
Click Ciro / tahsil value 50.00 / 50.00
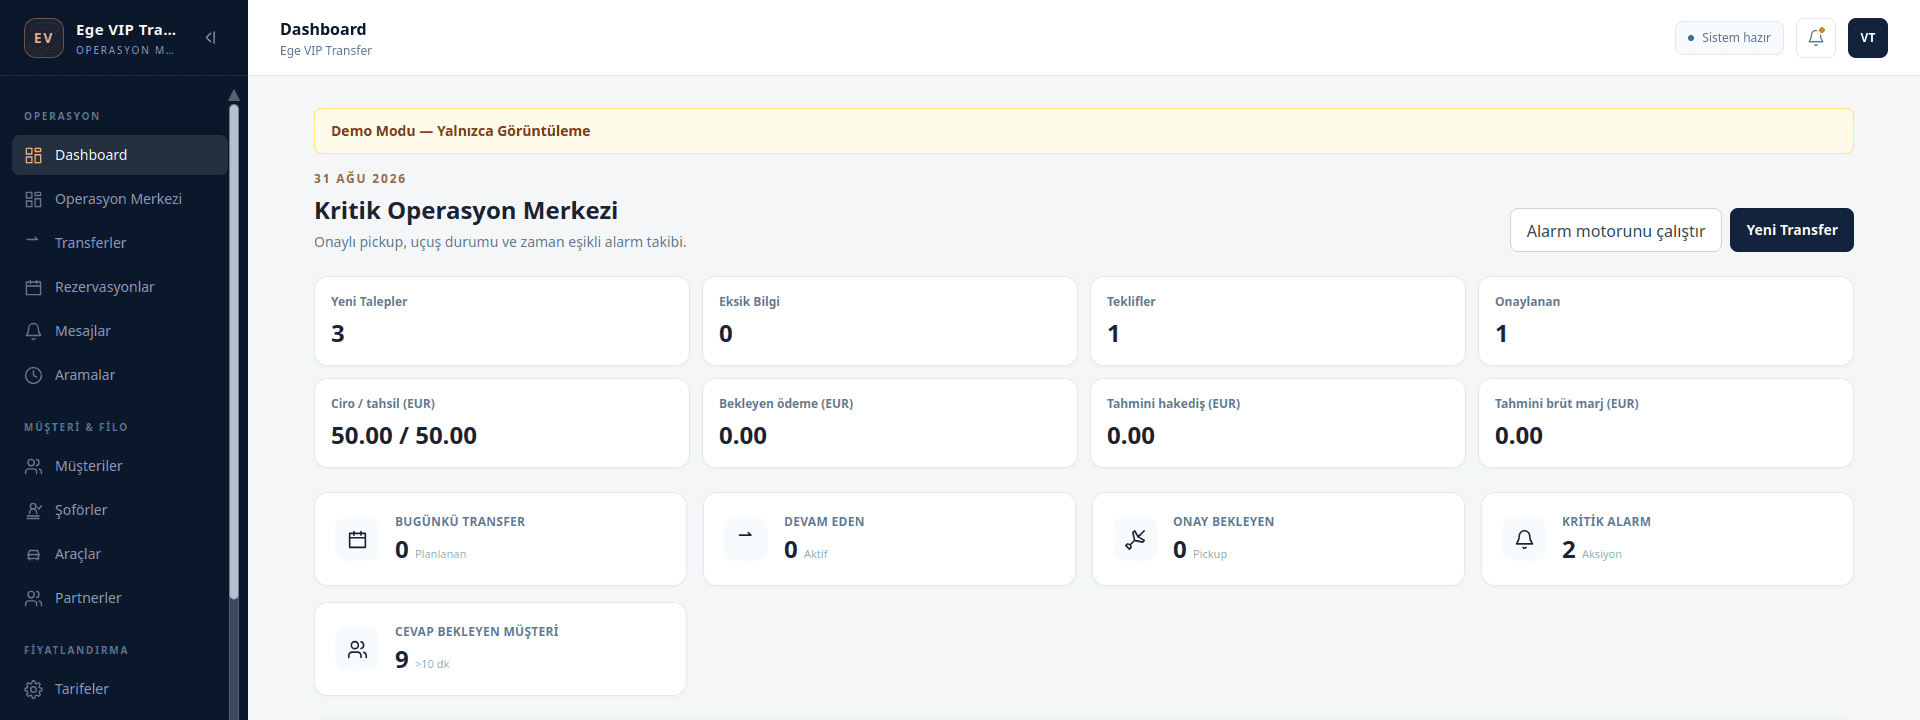point(404,436)
